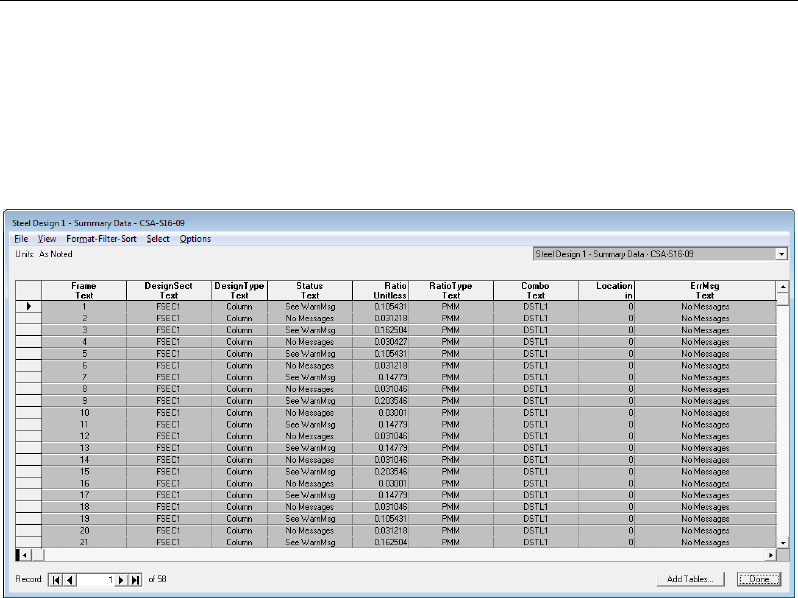Click the Status column header
This screenshot has width=798, height=598.
point(309,291)
